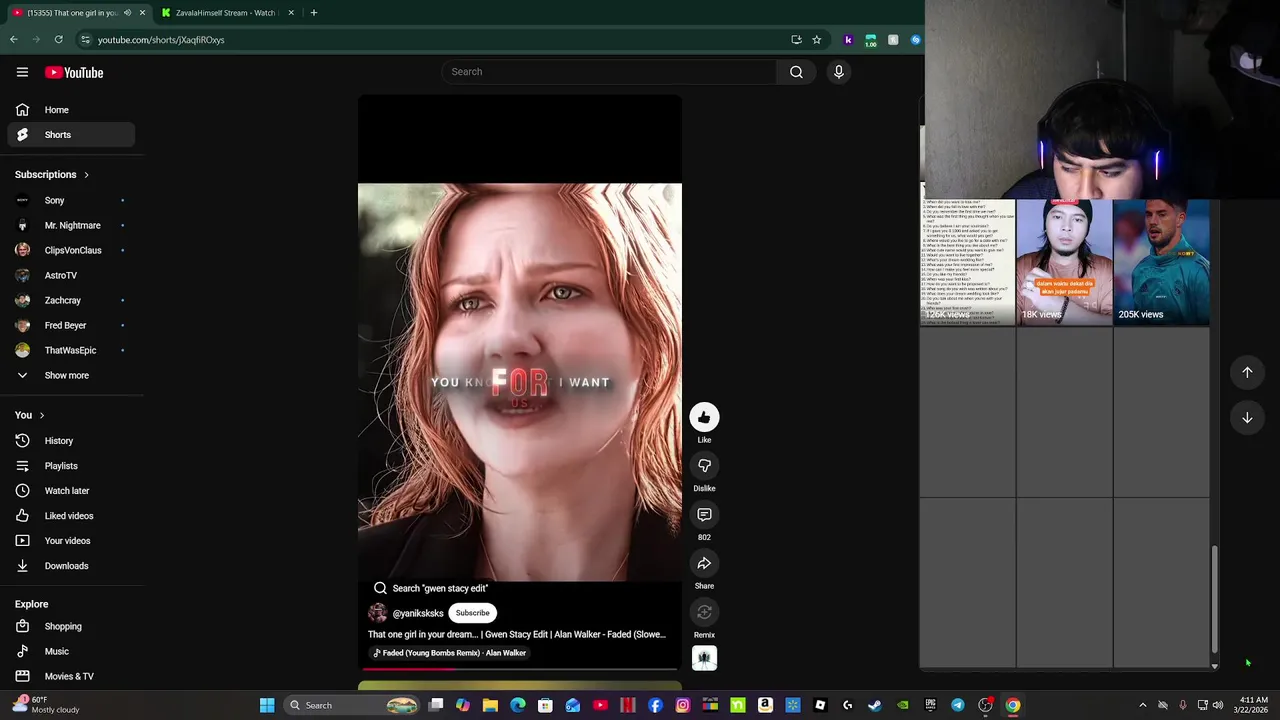Screen dimensions: 1280x720
Task: Select the YouTube "That one girl" tab
Action: point(70,13)
